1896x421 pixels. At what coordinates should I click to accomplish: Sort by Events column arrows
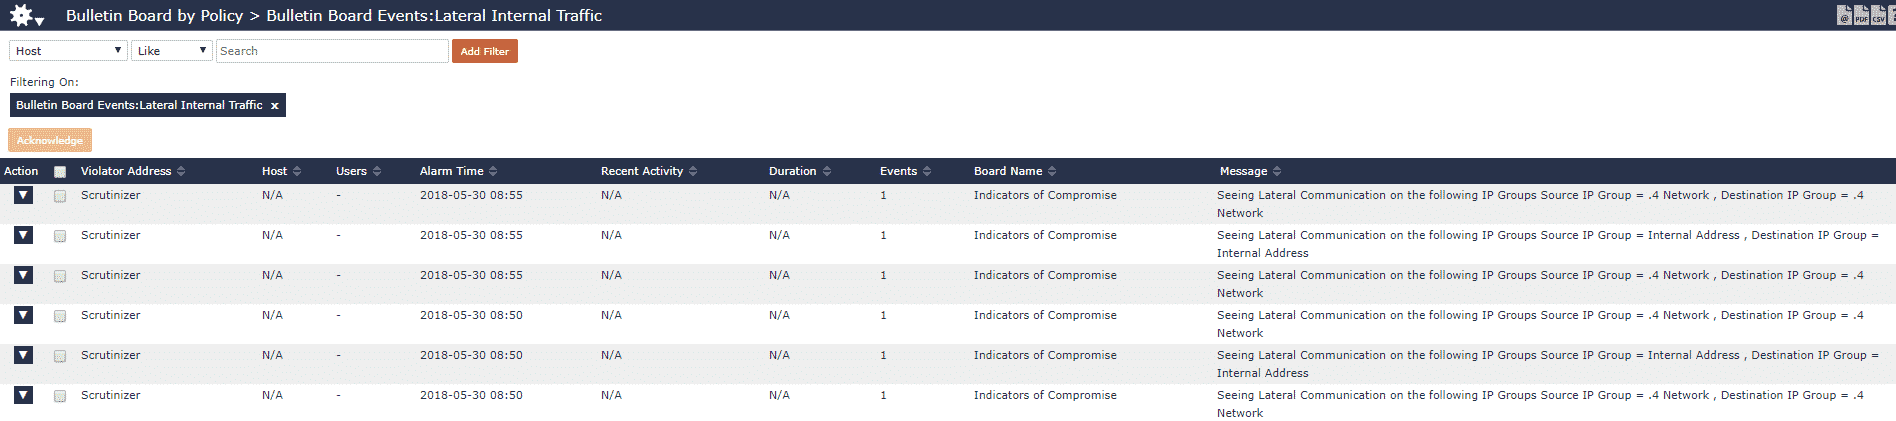click(x=927, y=171)
